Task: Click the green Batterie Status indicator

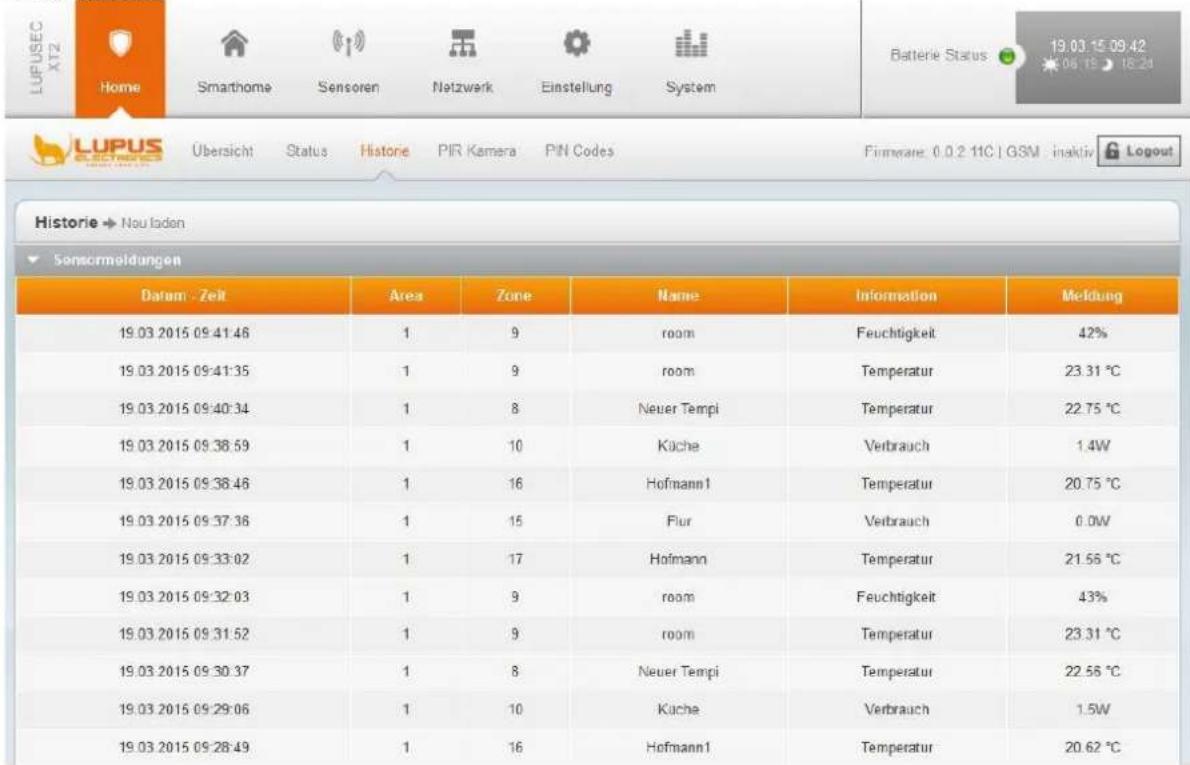Action: [1007, 56]
